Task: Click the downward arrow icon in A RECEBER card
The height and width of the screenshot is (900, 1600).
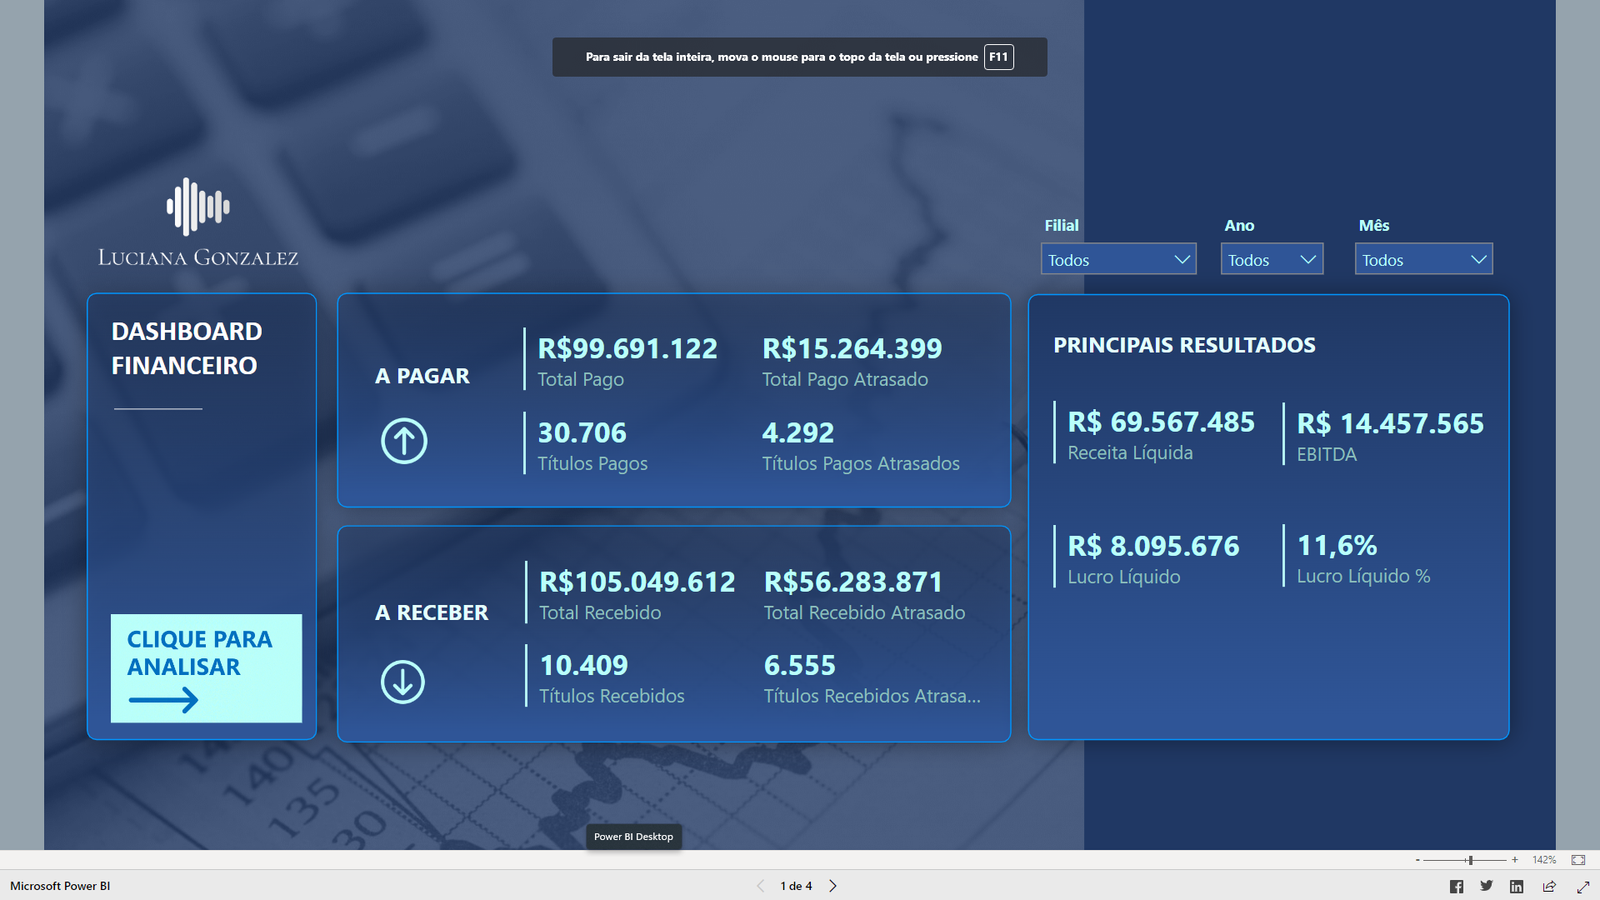Action: pos(402,682)
